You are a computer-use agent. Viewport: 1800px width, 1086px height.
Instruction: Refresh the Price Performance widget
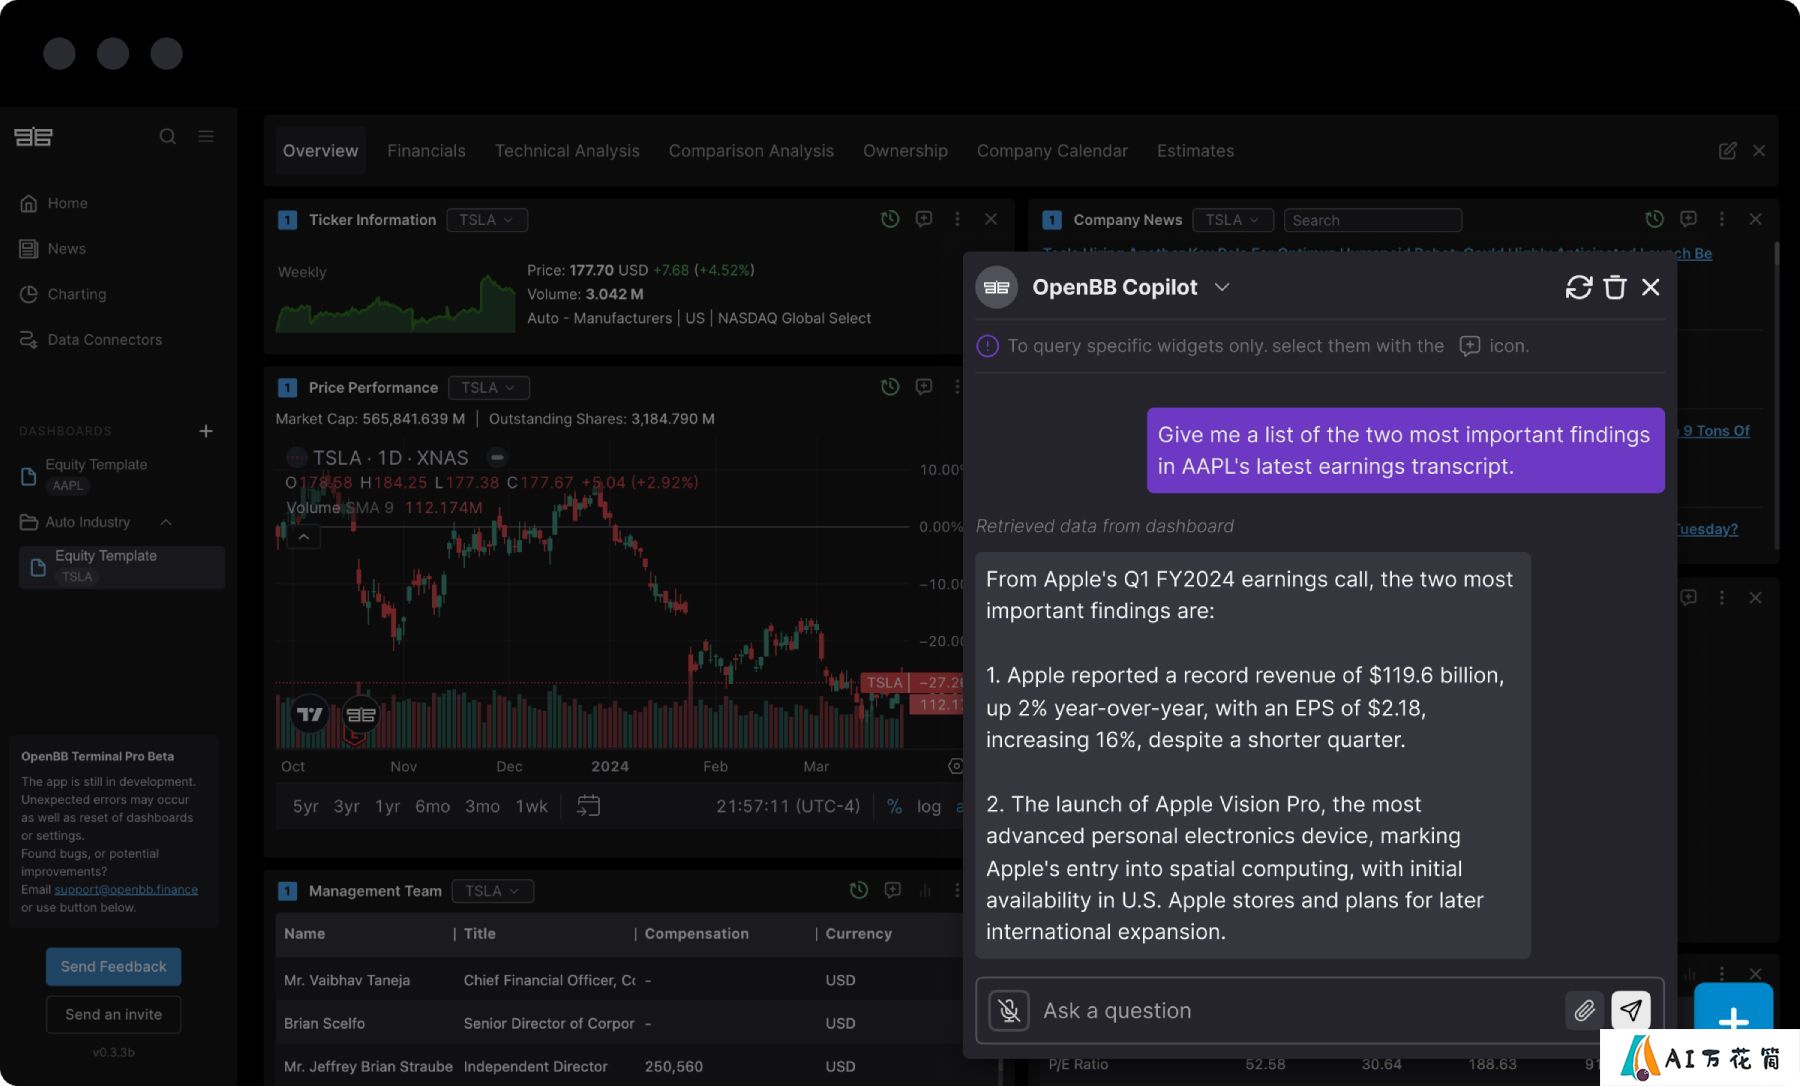click(x=890, y=387)
